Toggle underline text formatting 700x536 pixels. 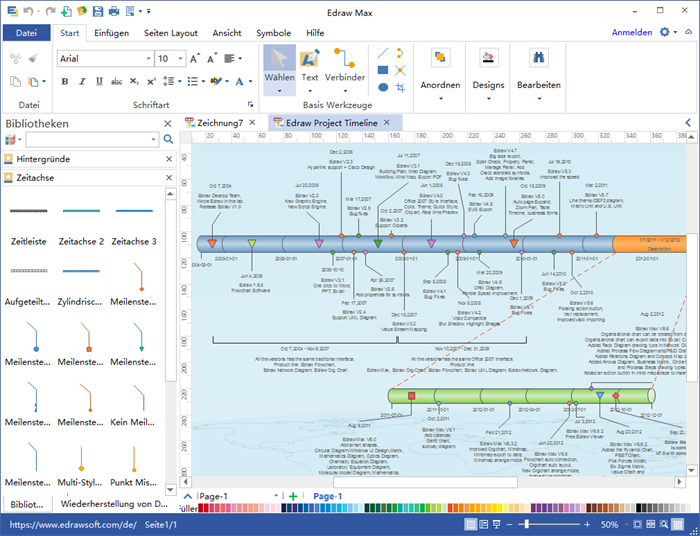coord(98,81)
